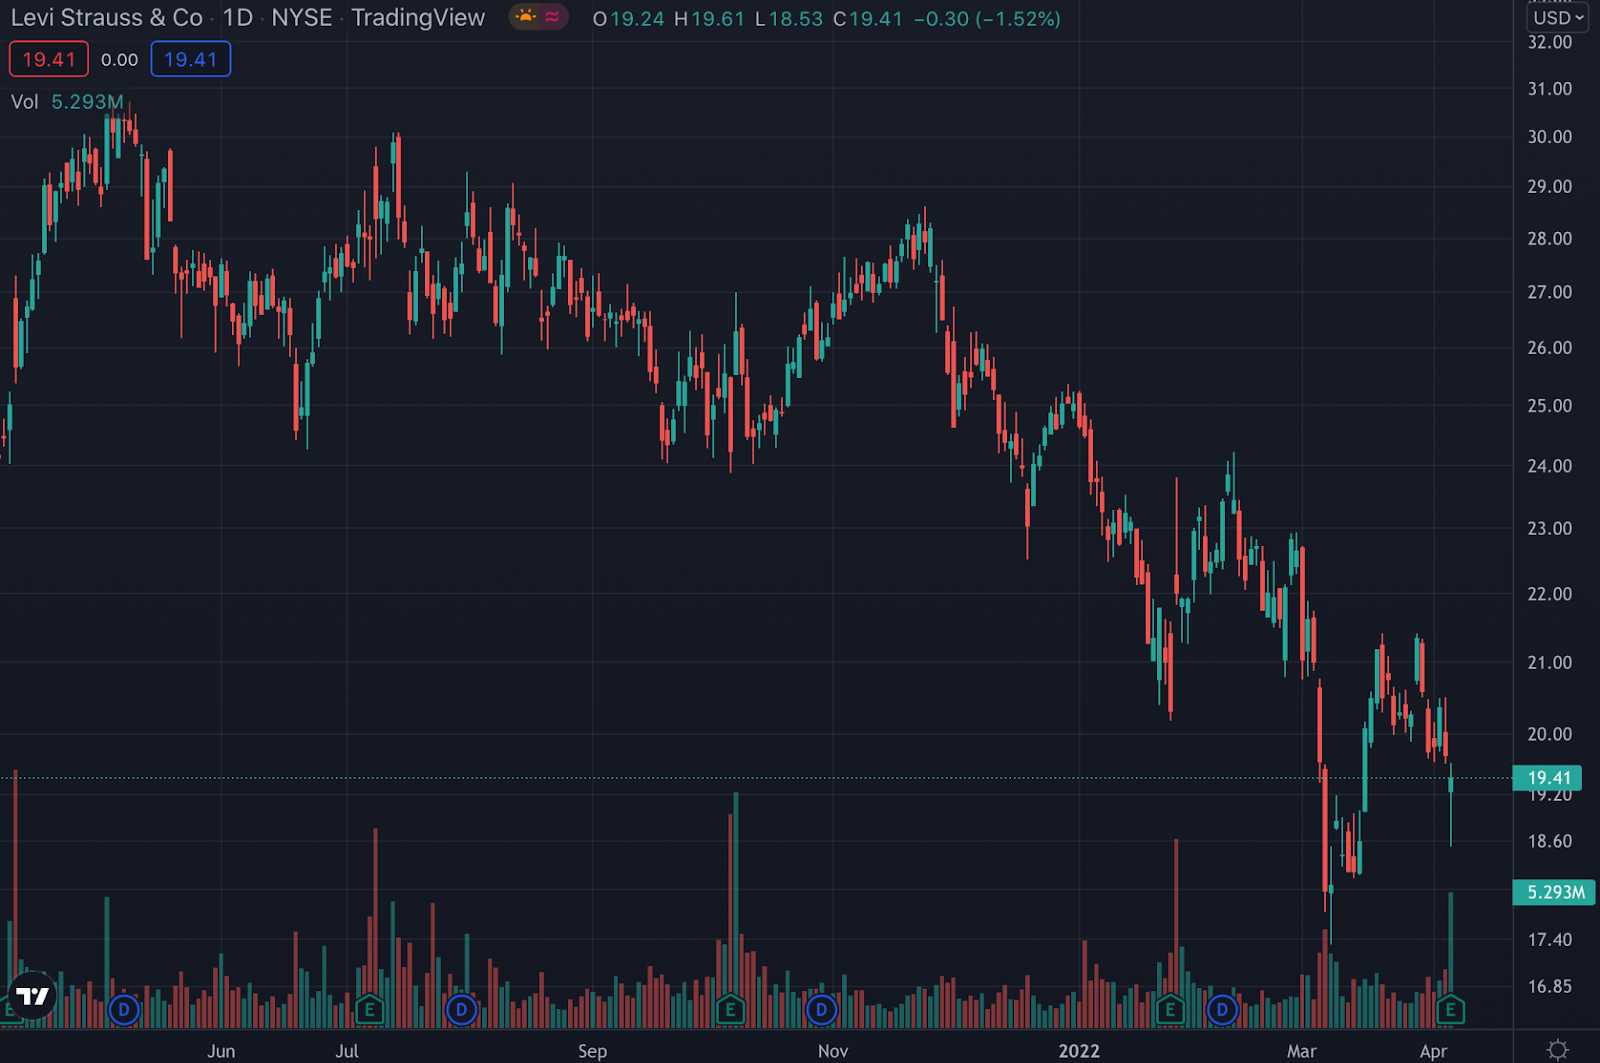Open the dividend marker just before Jun
This screenshot has height=1063, width=1600.
point(124,1010)
